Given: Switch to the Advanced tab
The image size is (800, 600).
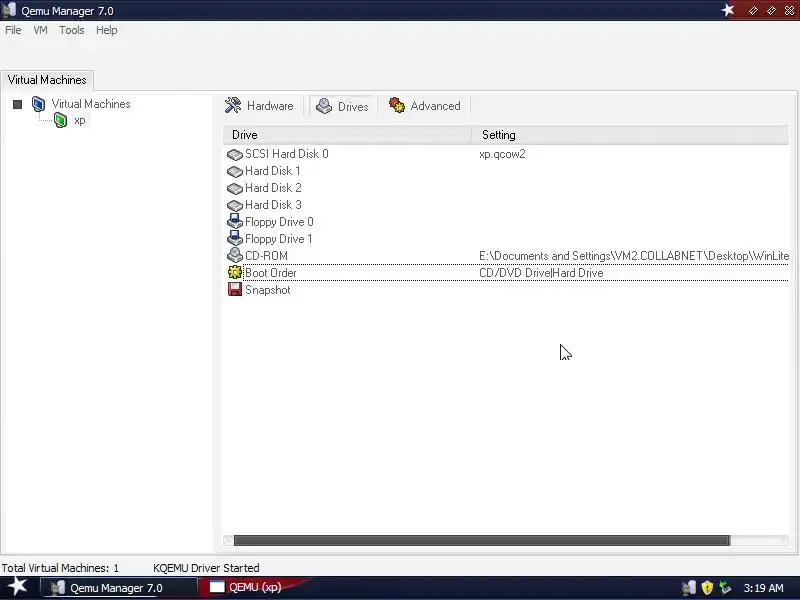Looking at the screenshot, I should [425, 106].
